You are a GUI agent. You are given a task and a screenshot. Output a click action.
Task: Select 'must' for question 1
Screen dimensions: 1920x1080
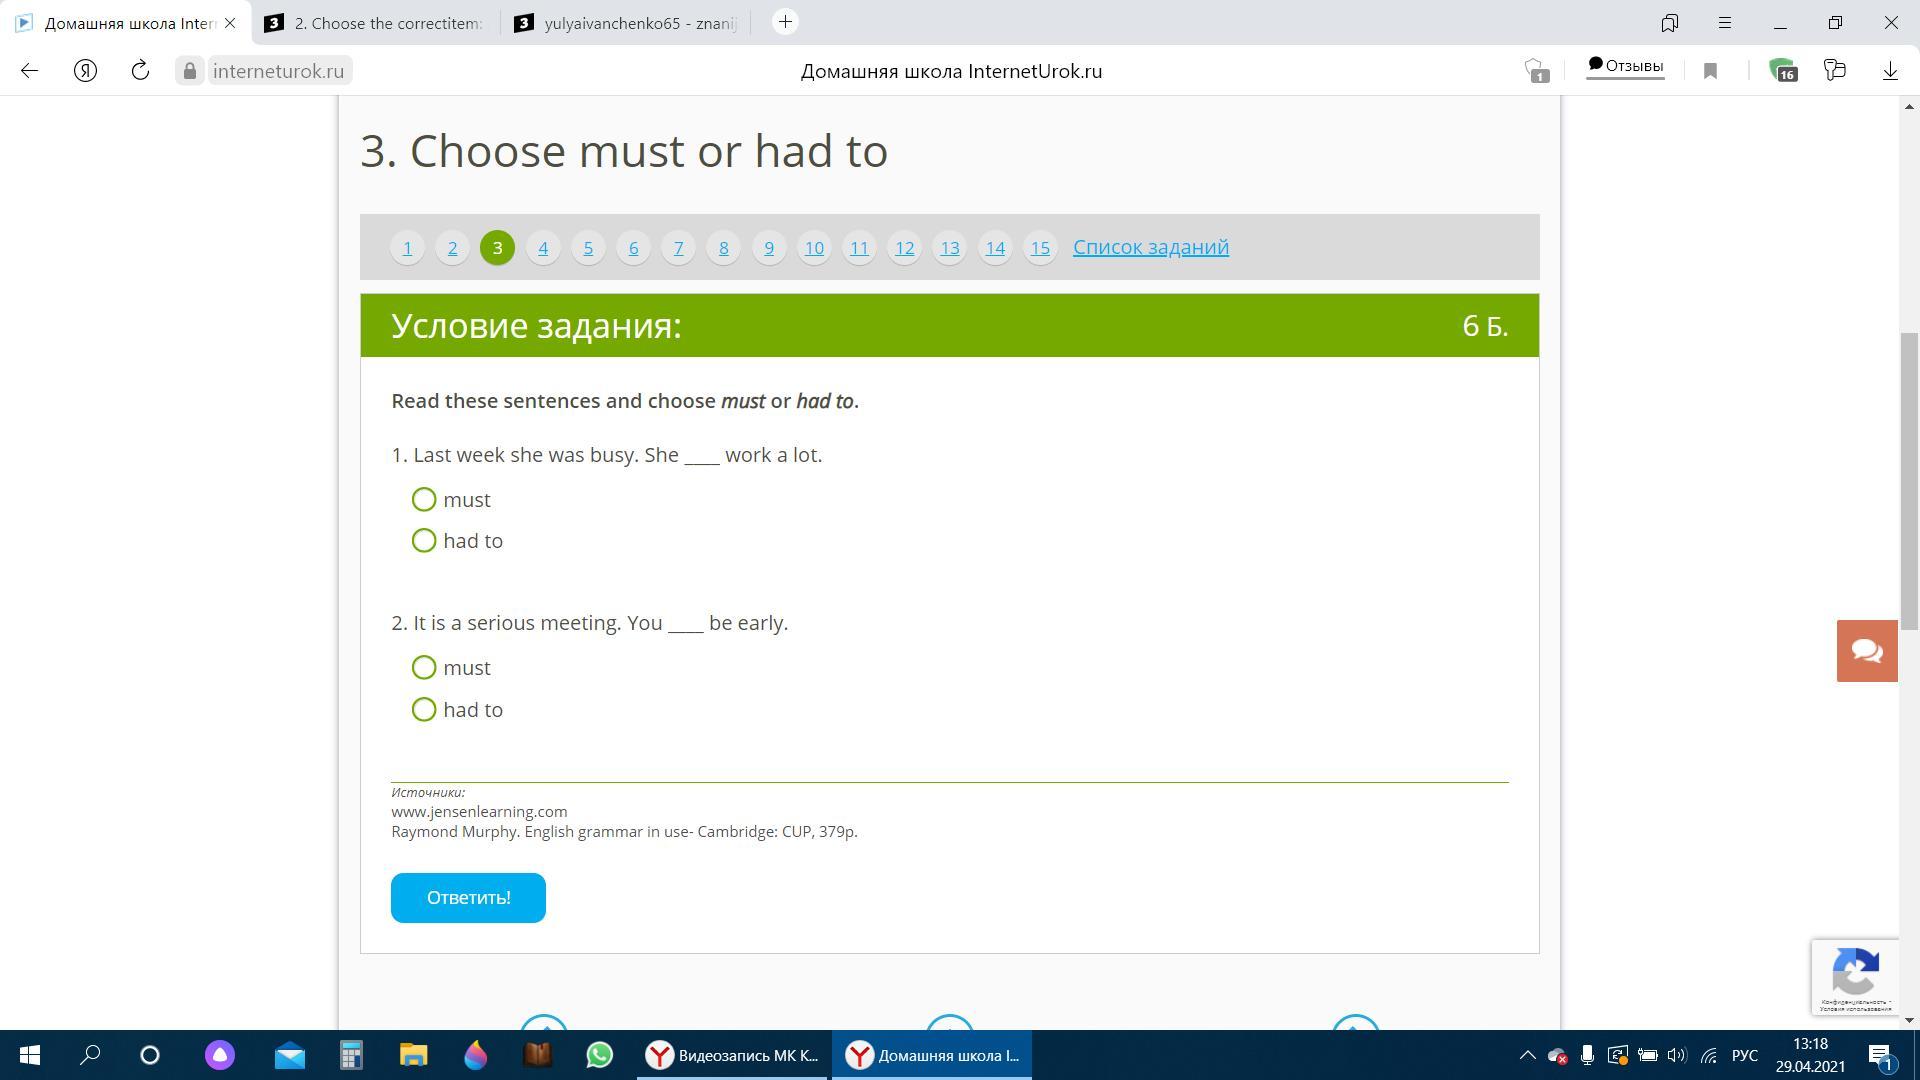tap(424, 499)
